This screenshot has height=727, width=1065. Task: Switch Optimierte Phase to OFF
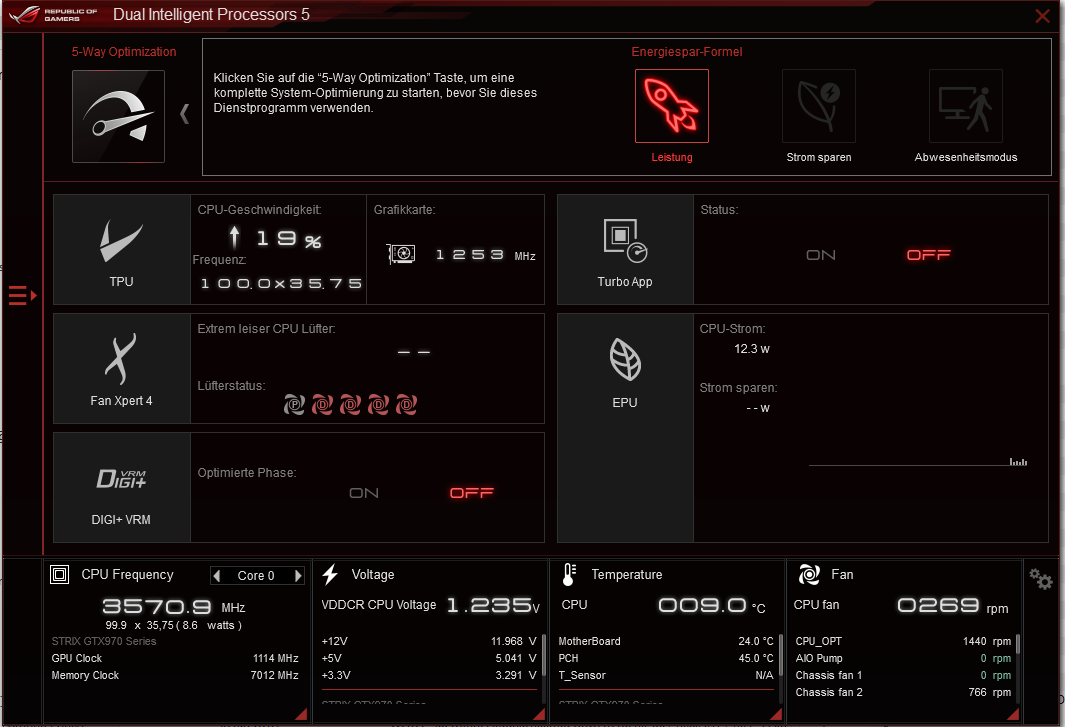point(471,493)
